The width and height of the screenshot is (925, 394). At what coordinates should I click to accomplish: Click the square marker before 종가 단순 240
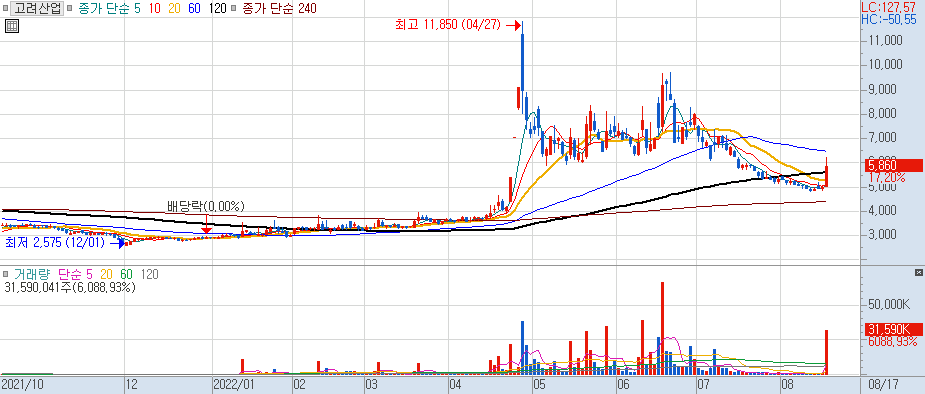tap(234, 9)
